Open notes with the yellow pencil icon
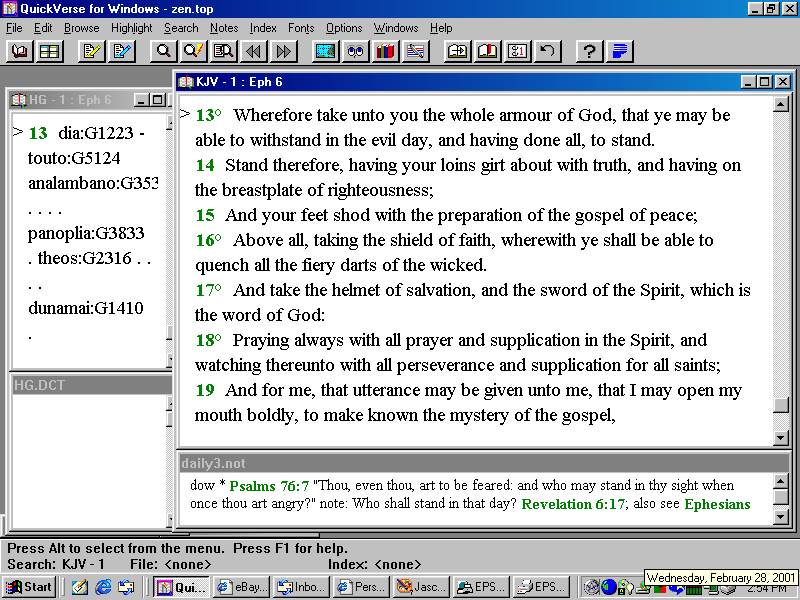Image resolution: width=800 pixels, height=600 pixels. pos(92,51)
